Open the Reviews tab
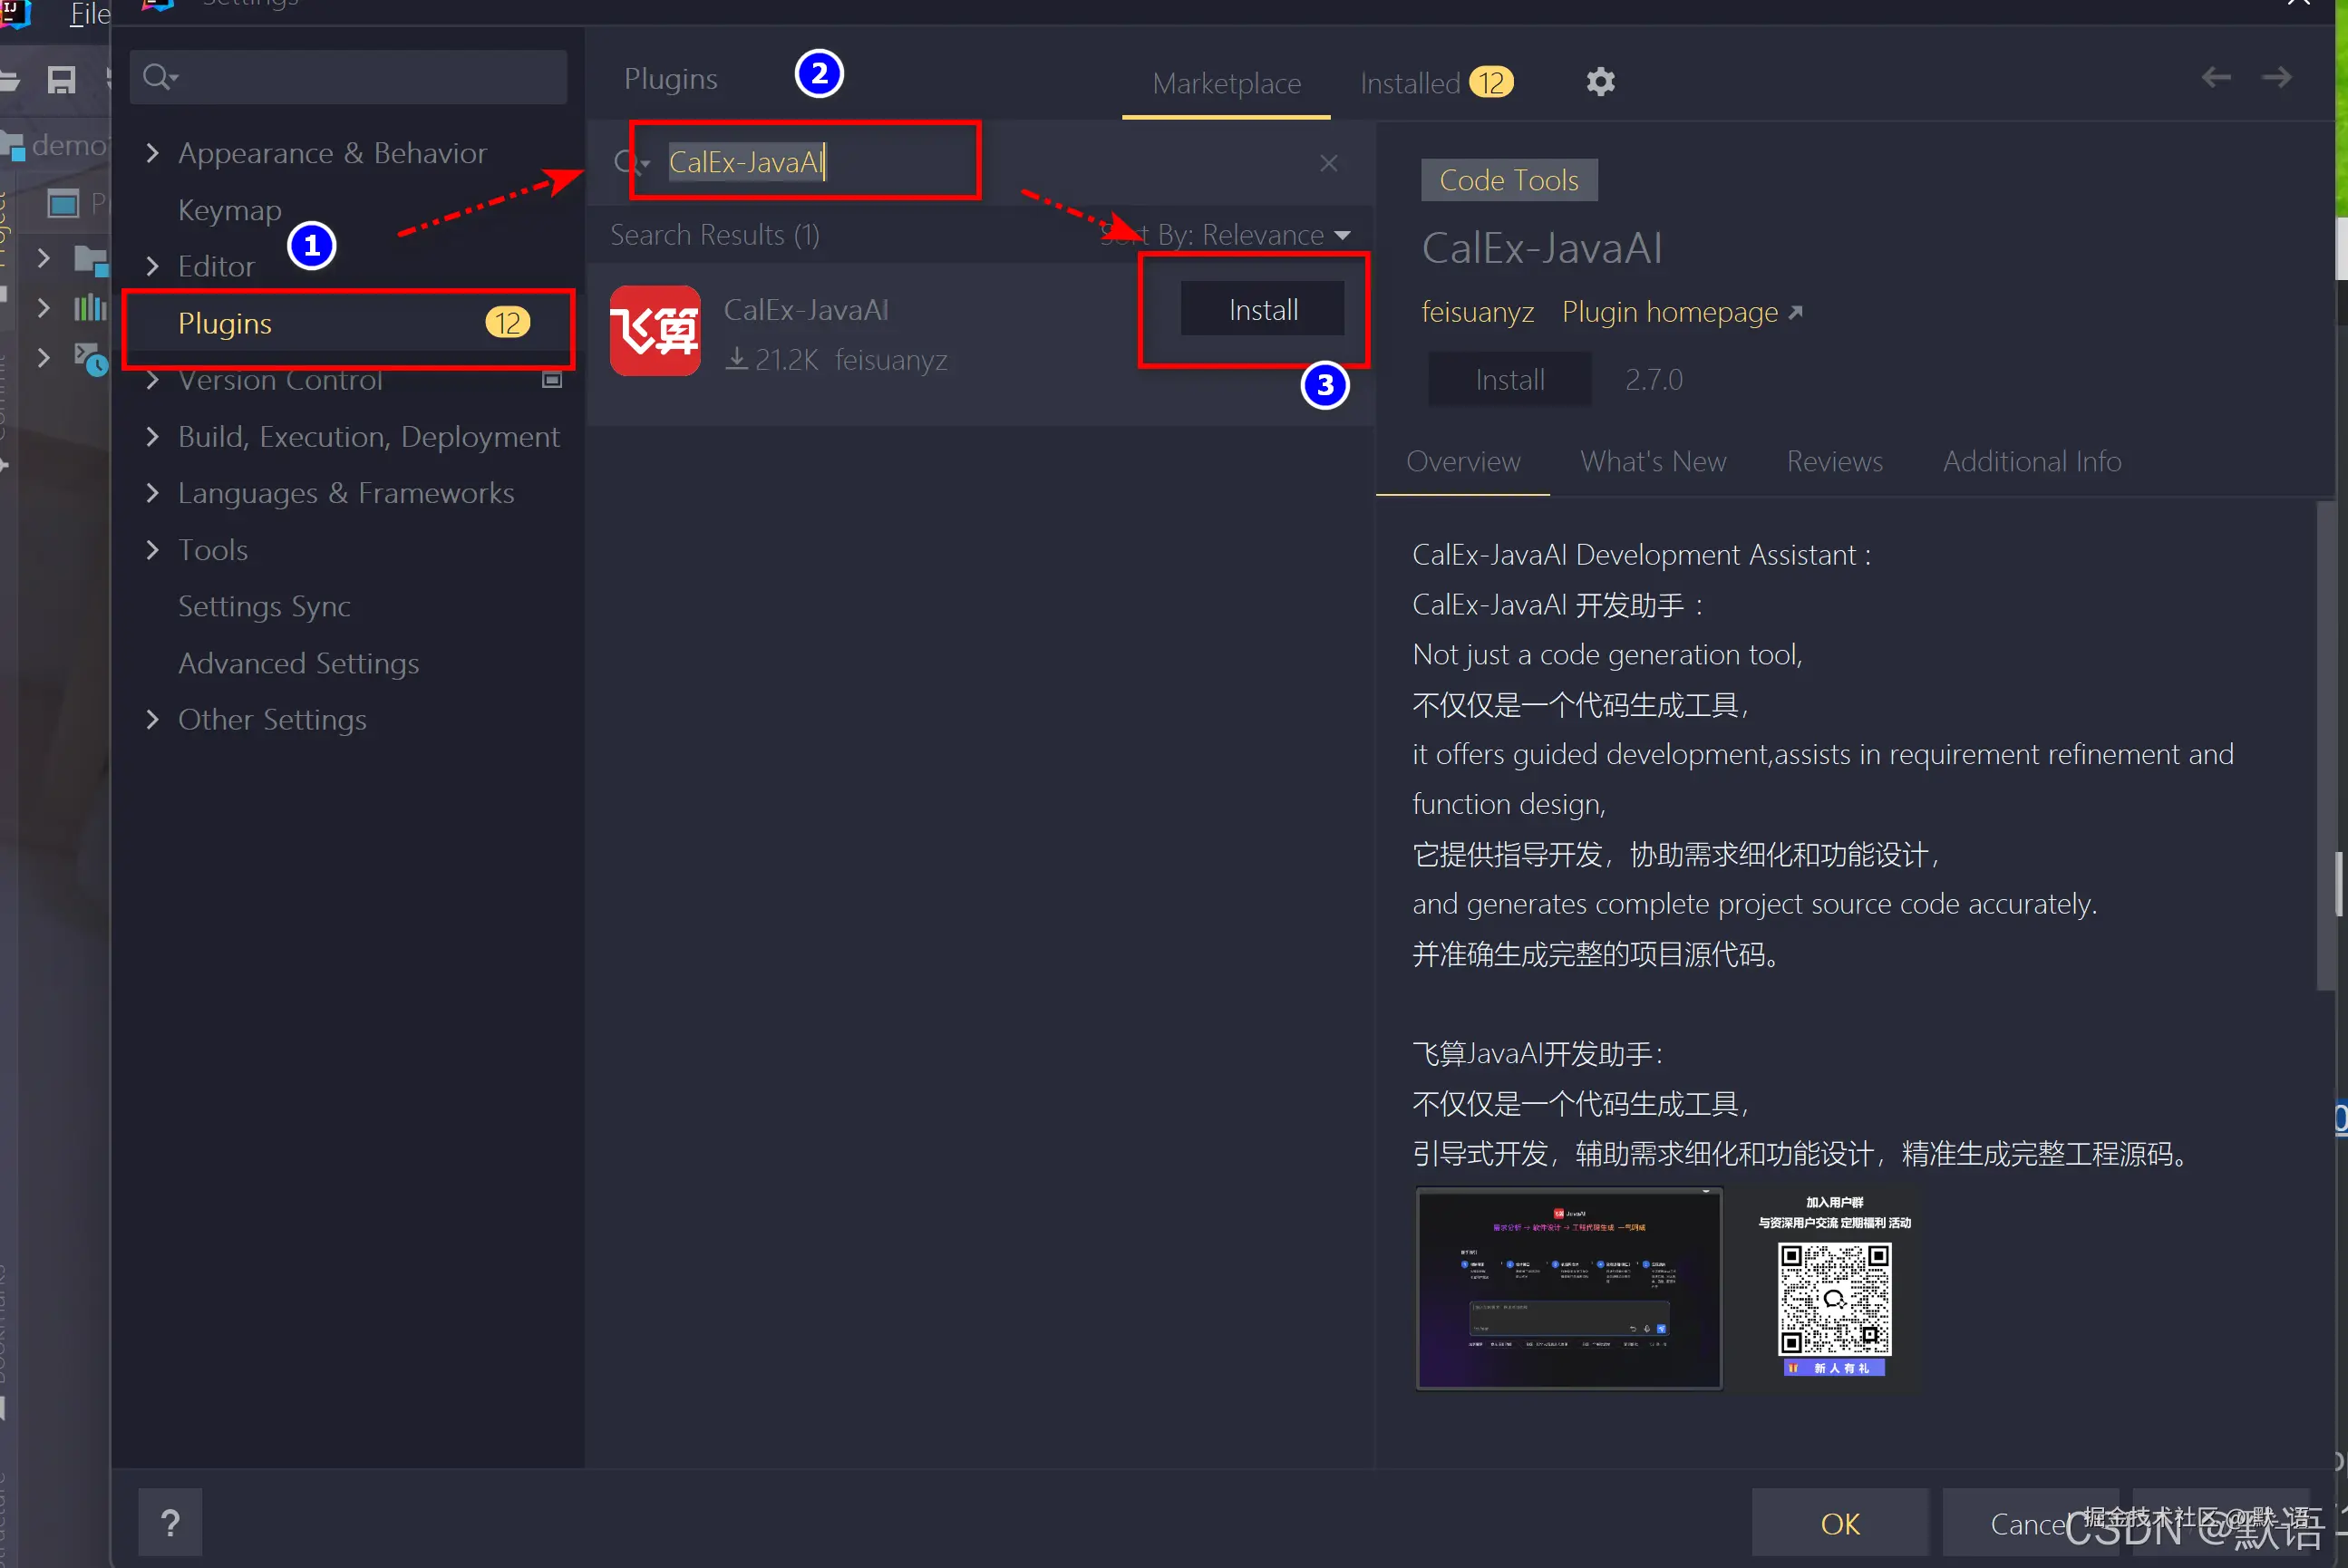The width and height of the screenshot is (2348, 1568). click(1834, 461)
